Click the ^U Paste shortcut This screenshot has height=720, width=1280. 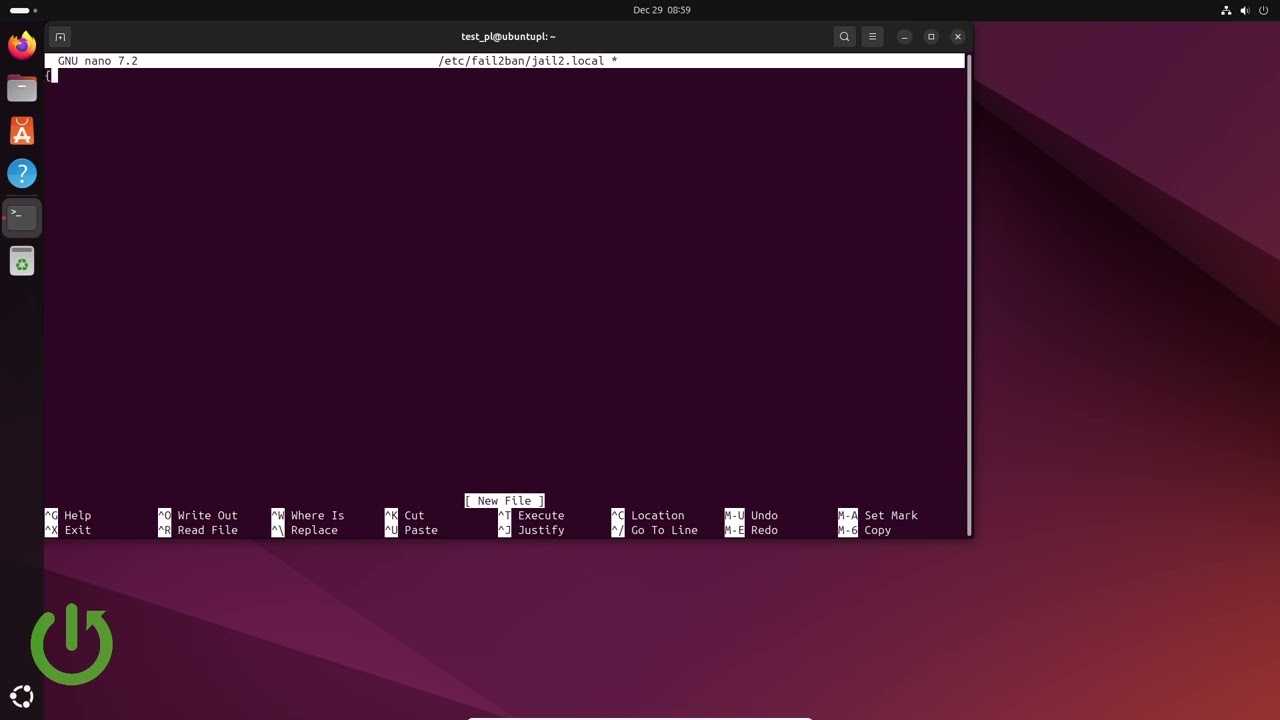[411, 531]
